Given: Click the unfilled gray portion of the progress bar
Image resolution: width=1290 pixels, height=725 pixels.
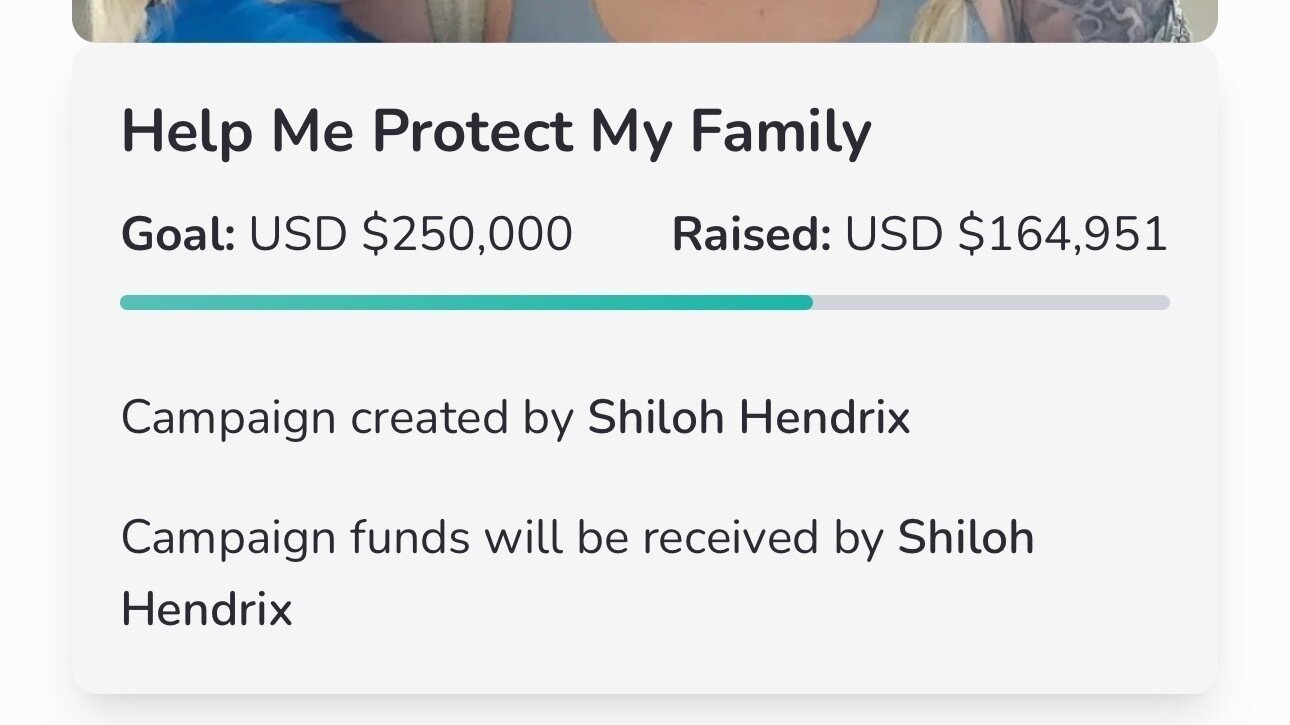Looking at the screenshot, I should (990, 301).
